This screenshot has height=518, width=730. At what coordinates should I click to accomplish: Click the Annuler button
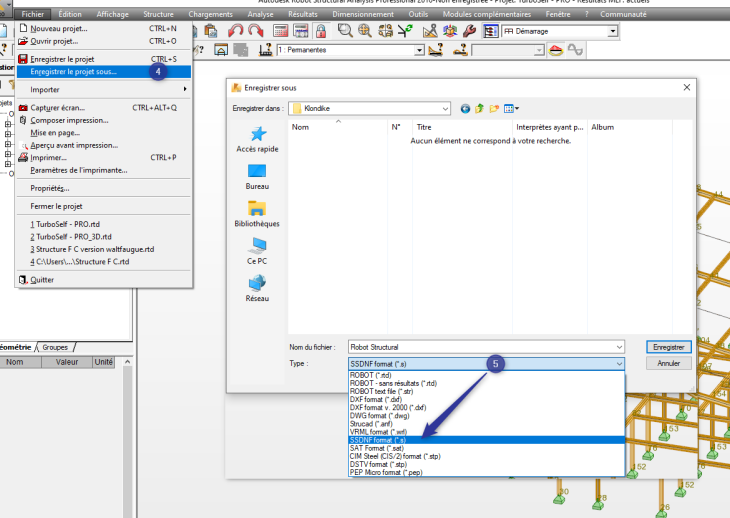pos(668,364)
